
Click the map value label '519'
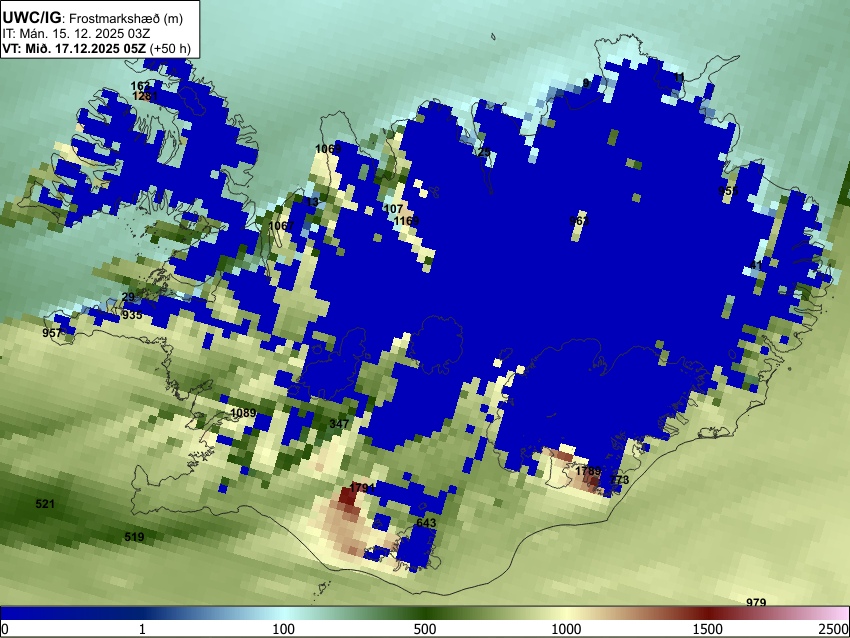134,537
